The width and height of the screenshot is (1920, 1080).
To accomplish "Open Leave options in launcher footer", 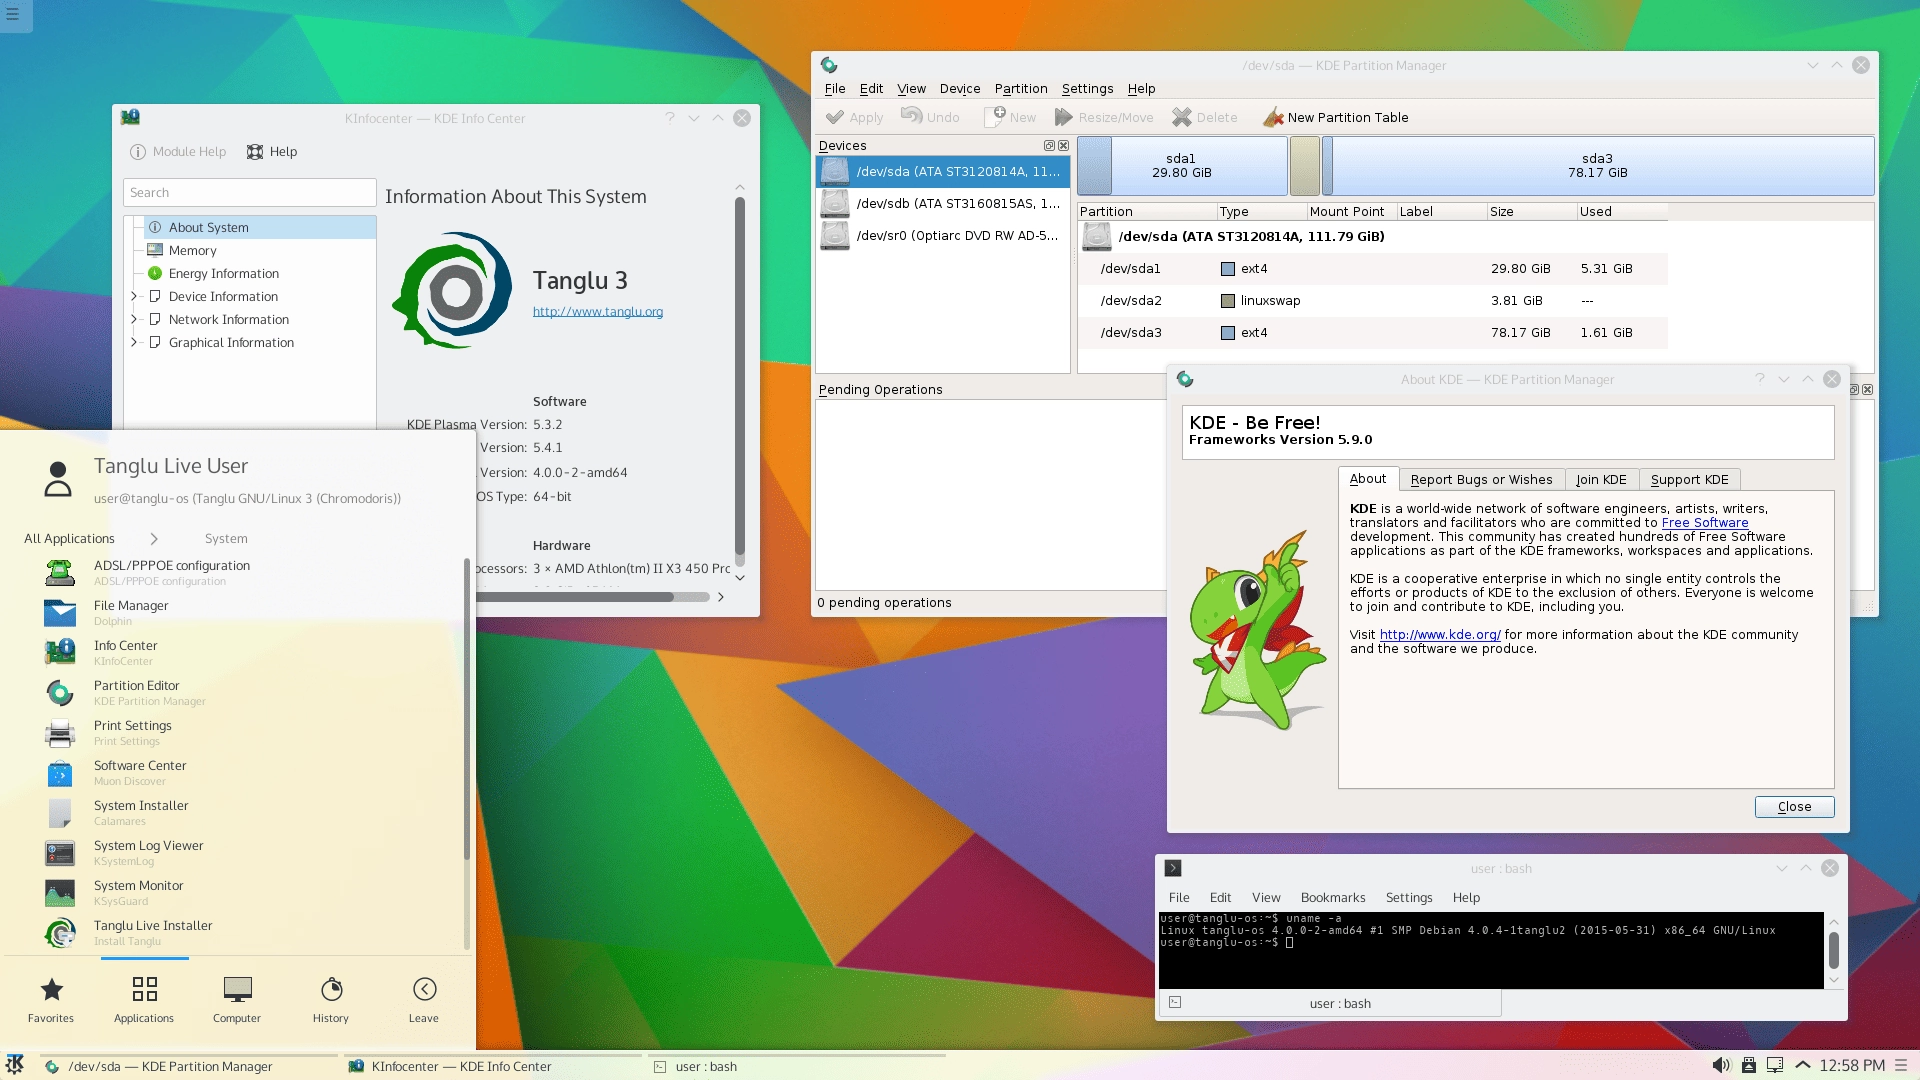I will pos(424,1000).
